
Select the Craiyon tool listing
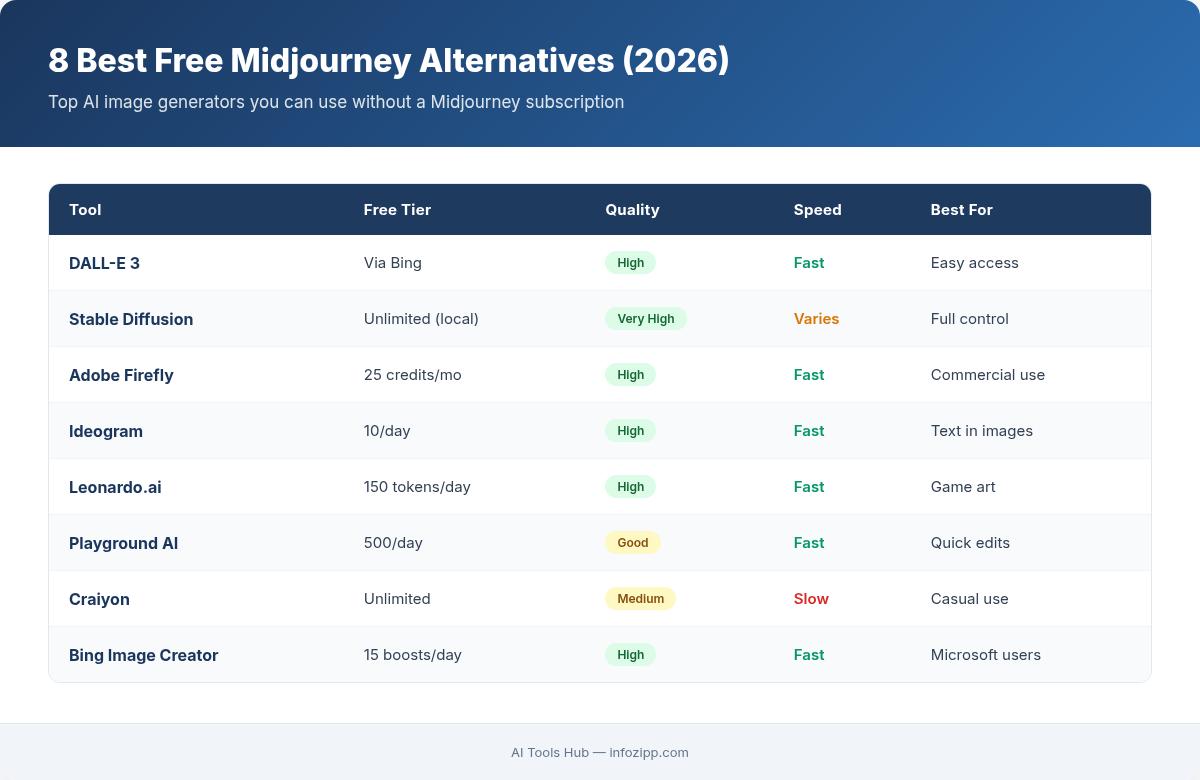coord(99,599)
